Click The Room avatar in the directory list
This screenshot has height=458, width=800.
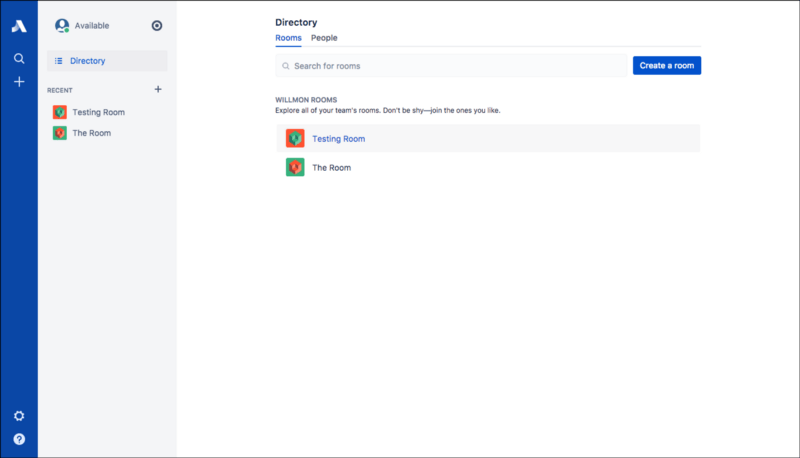coord(295,168)
